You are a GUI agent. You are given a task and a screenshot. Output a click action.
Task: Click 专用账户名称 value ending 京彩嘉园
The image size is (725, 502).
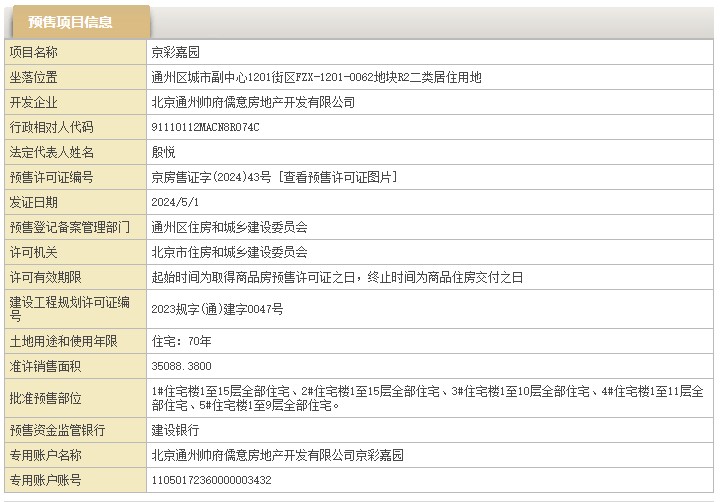(277, 455)
